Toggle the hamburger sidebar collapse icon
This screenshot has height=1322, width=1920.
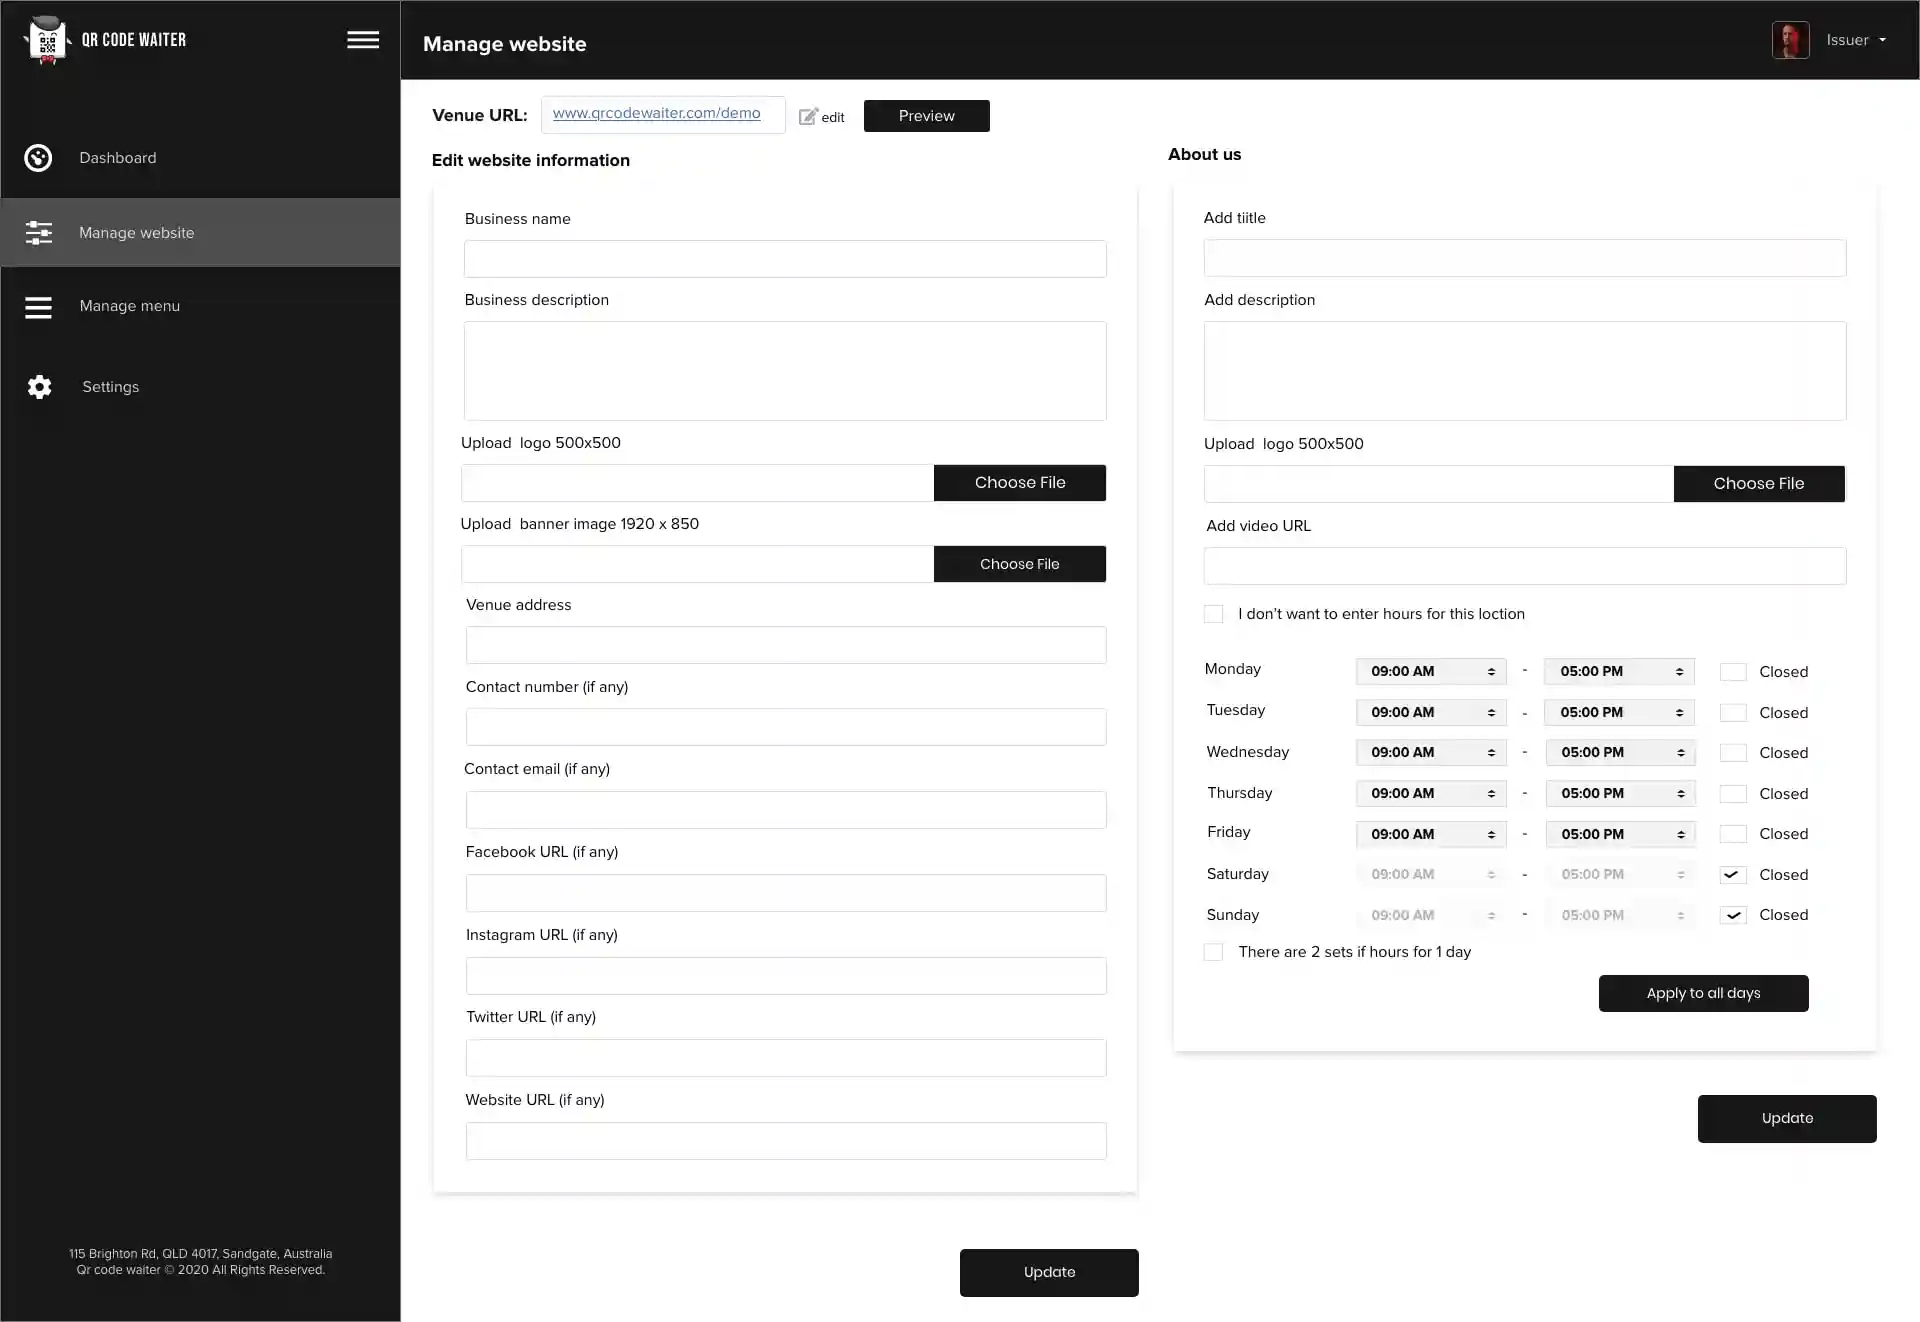coord(363,40)
